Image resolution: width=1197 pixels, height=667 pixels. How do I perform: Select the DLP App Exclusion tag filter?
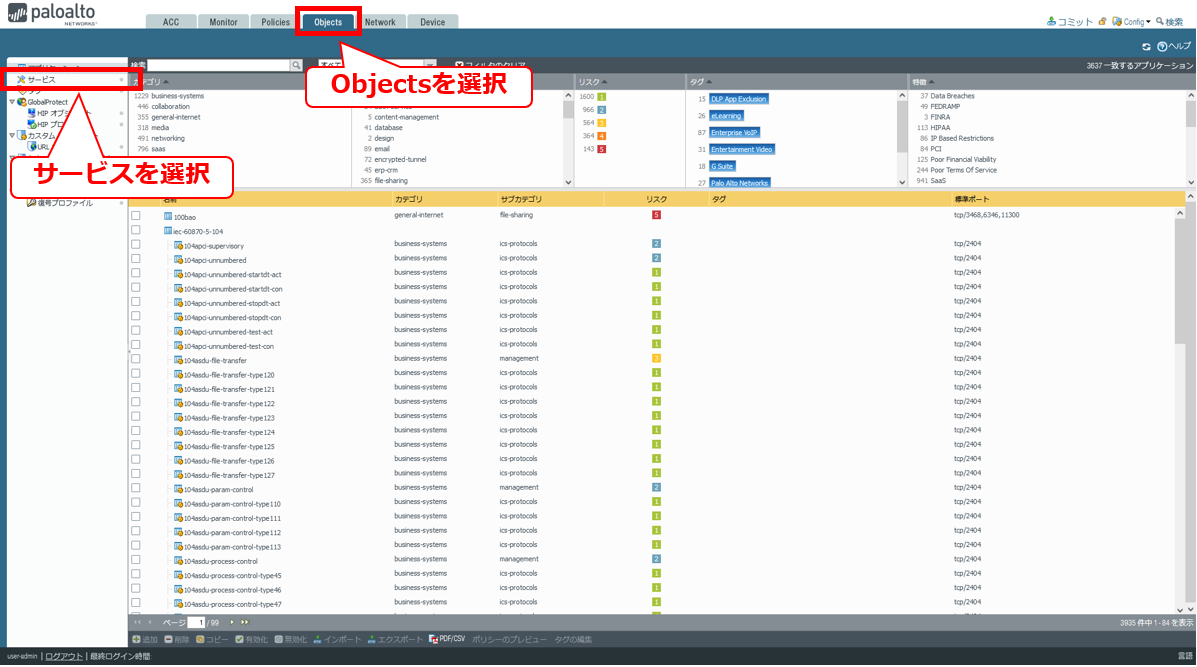click(x=739, y=99)
